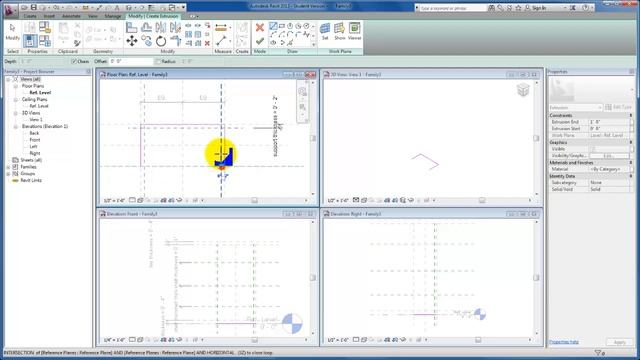Select Revit Links in Project Browser
The height and width of the screenshot is (360, 640).
pos(31,180)
